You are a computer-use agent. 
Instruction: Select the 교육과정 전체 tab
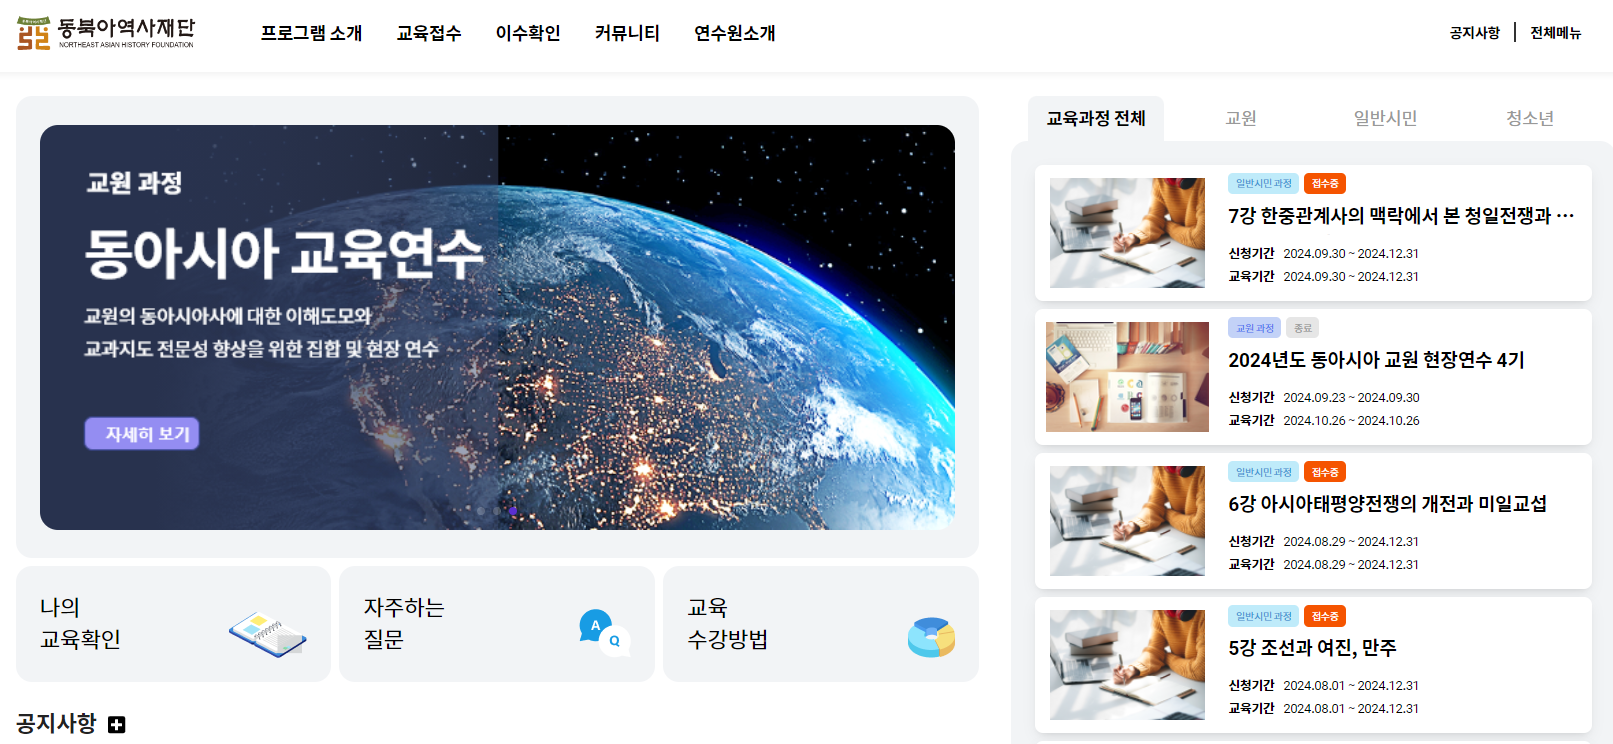point(1096,119)
